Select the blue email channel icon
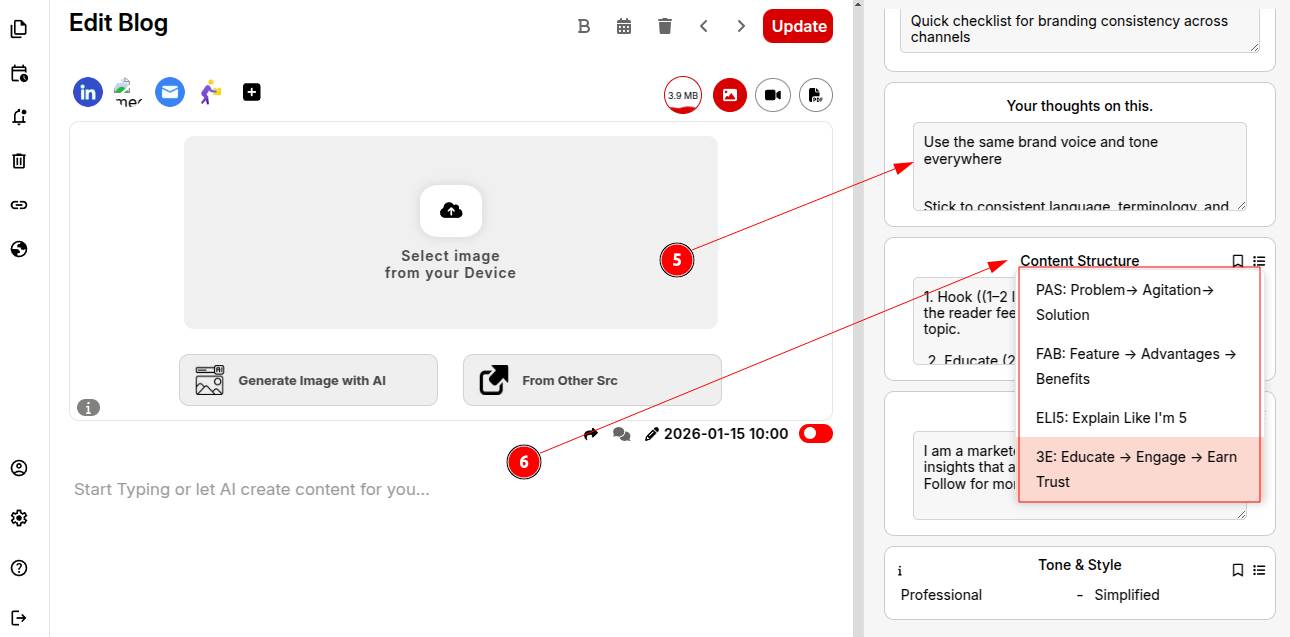1290x637 pixels. (x=170, y=93)
